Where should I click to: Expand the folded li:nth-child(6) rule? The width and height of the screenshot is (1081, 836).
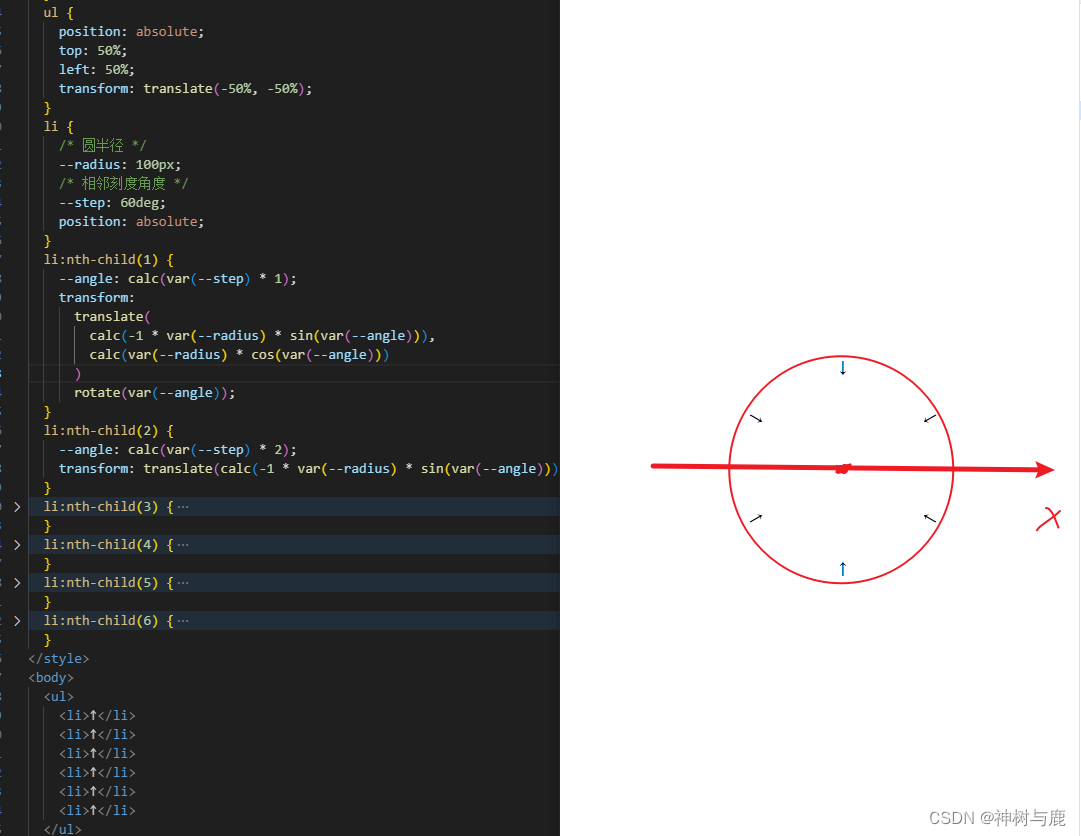(17, 621)
